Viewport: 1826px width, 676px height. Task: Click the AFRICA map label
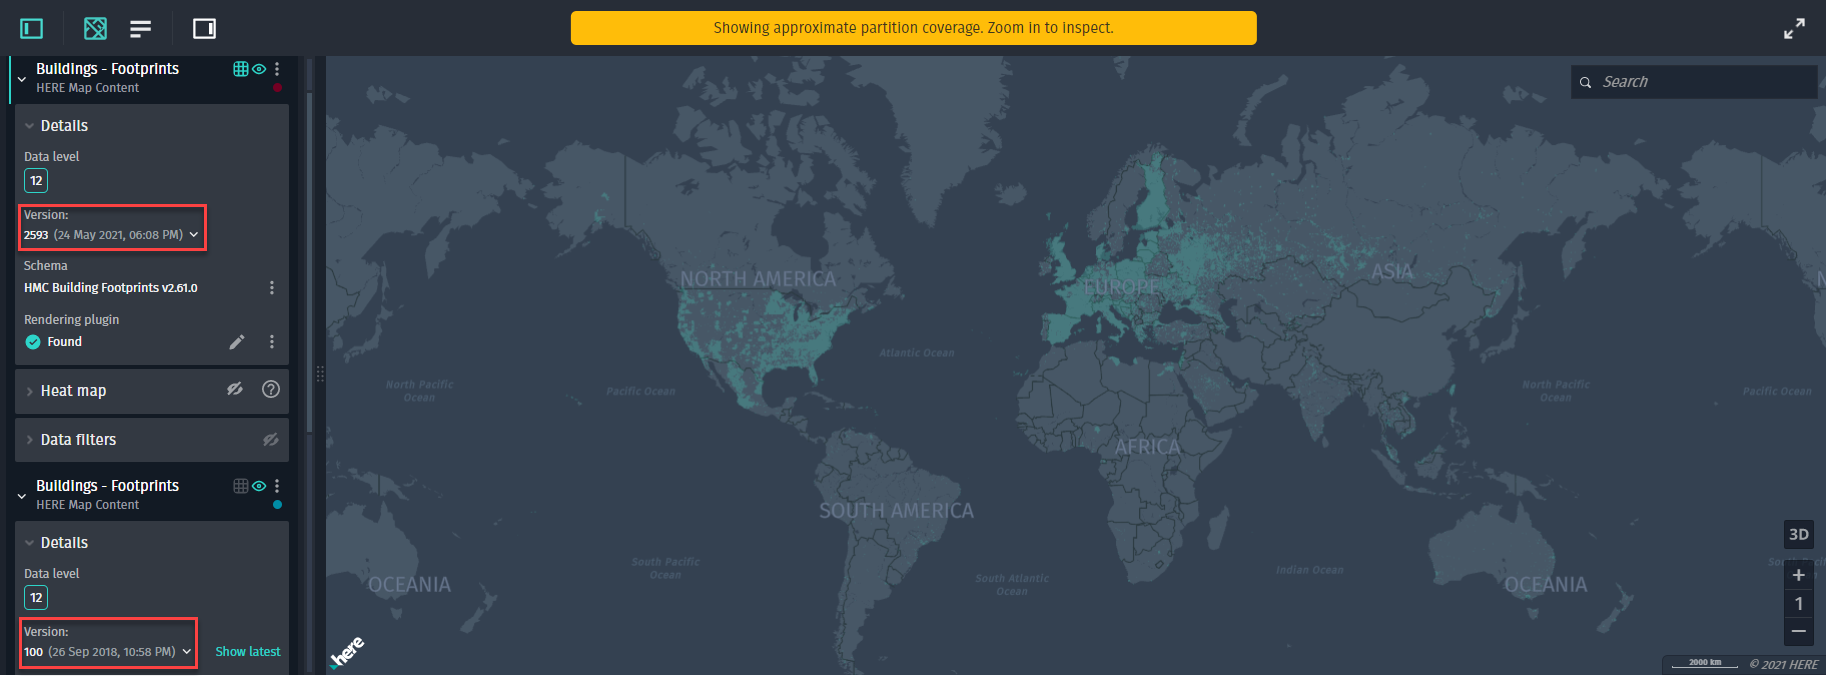[x=1148, y=448]
